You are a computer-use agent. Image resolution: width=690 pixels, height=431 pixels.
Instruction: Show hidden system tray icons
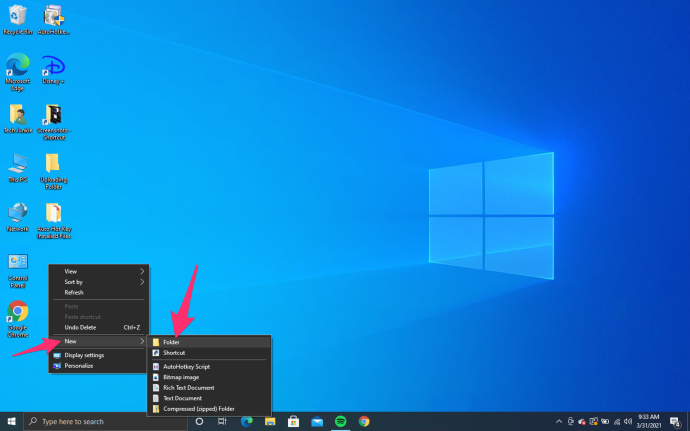[x=558, y=421]
